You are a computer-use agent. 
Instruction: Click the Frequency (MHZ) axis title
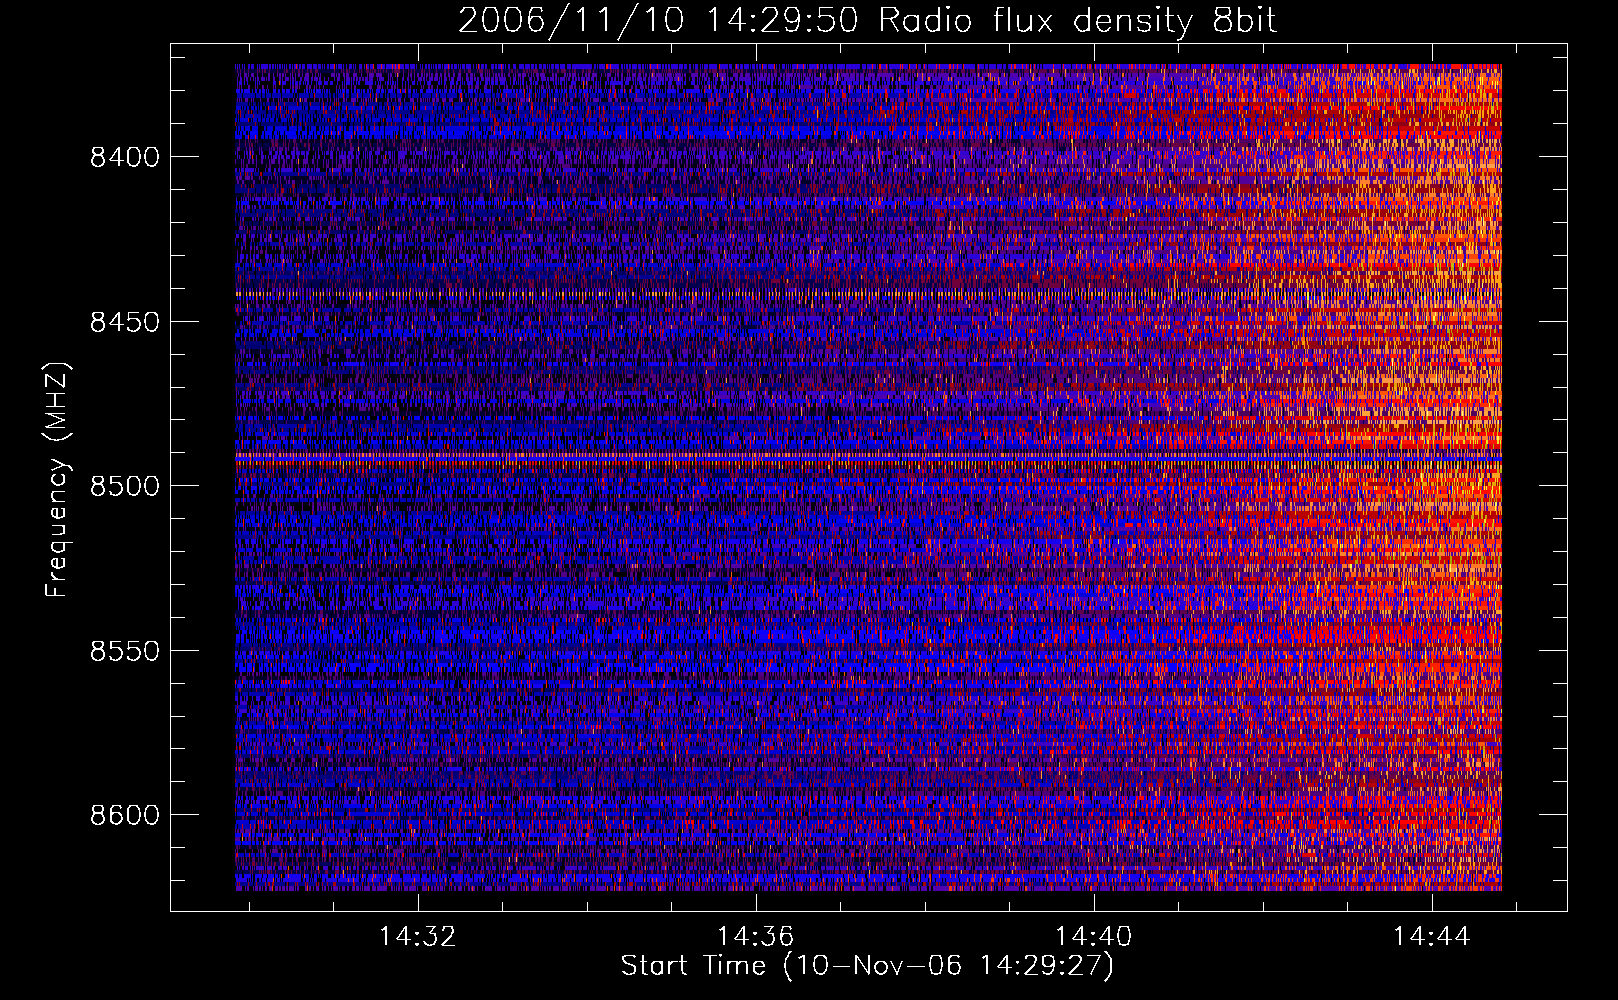(57, 479)
